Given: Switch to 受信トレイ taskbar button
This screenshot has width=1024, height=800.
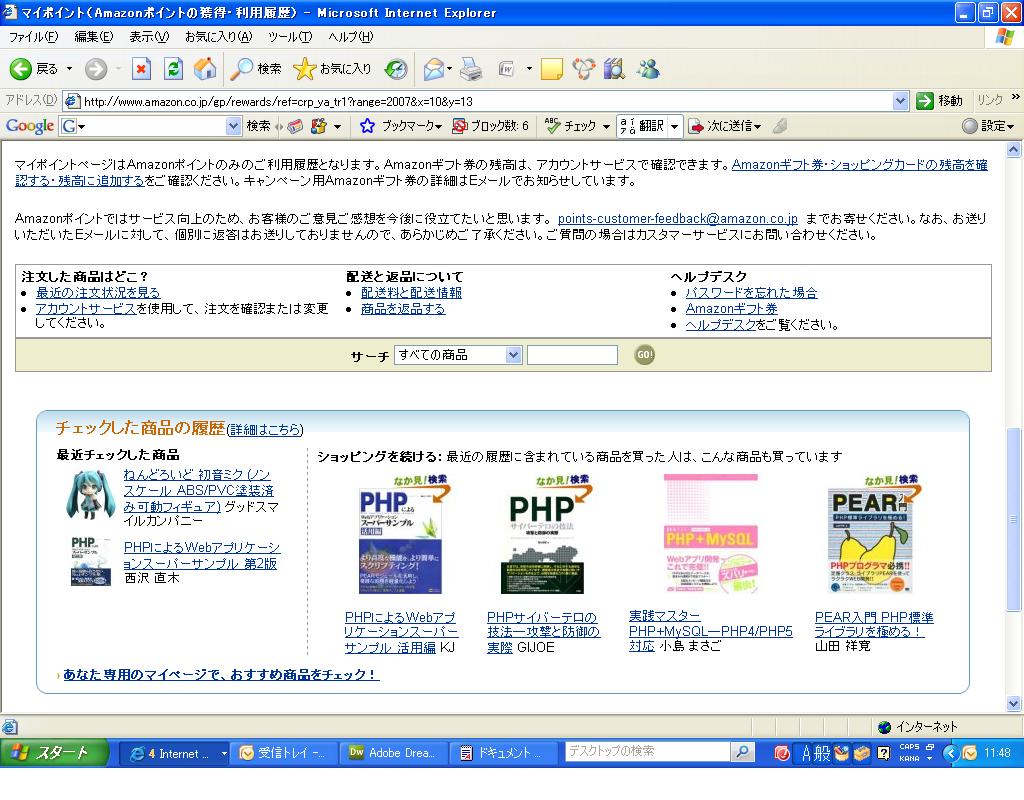Looking at the screenshot, I should tap(285, 752).
